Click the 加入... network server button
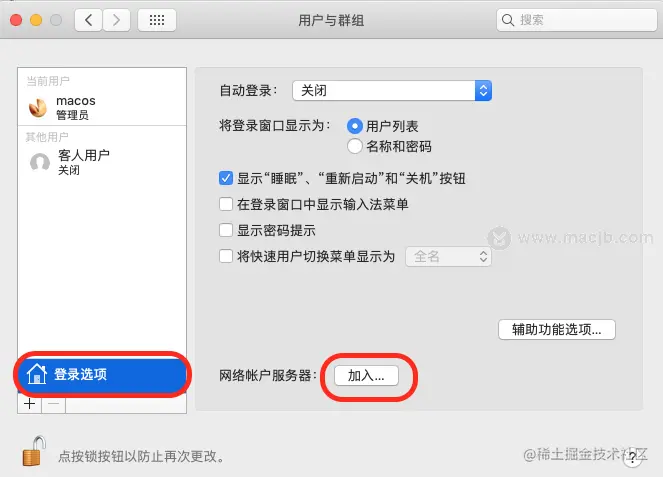This screenshot has width=663, height=477. (366, 376)
